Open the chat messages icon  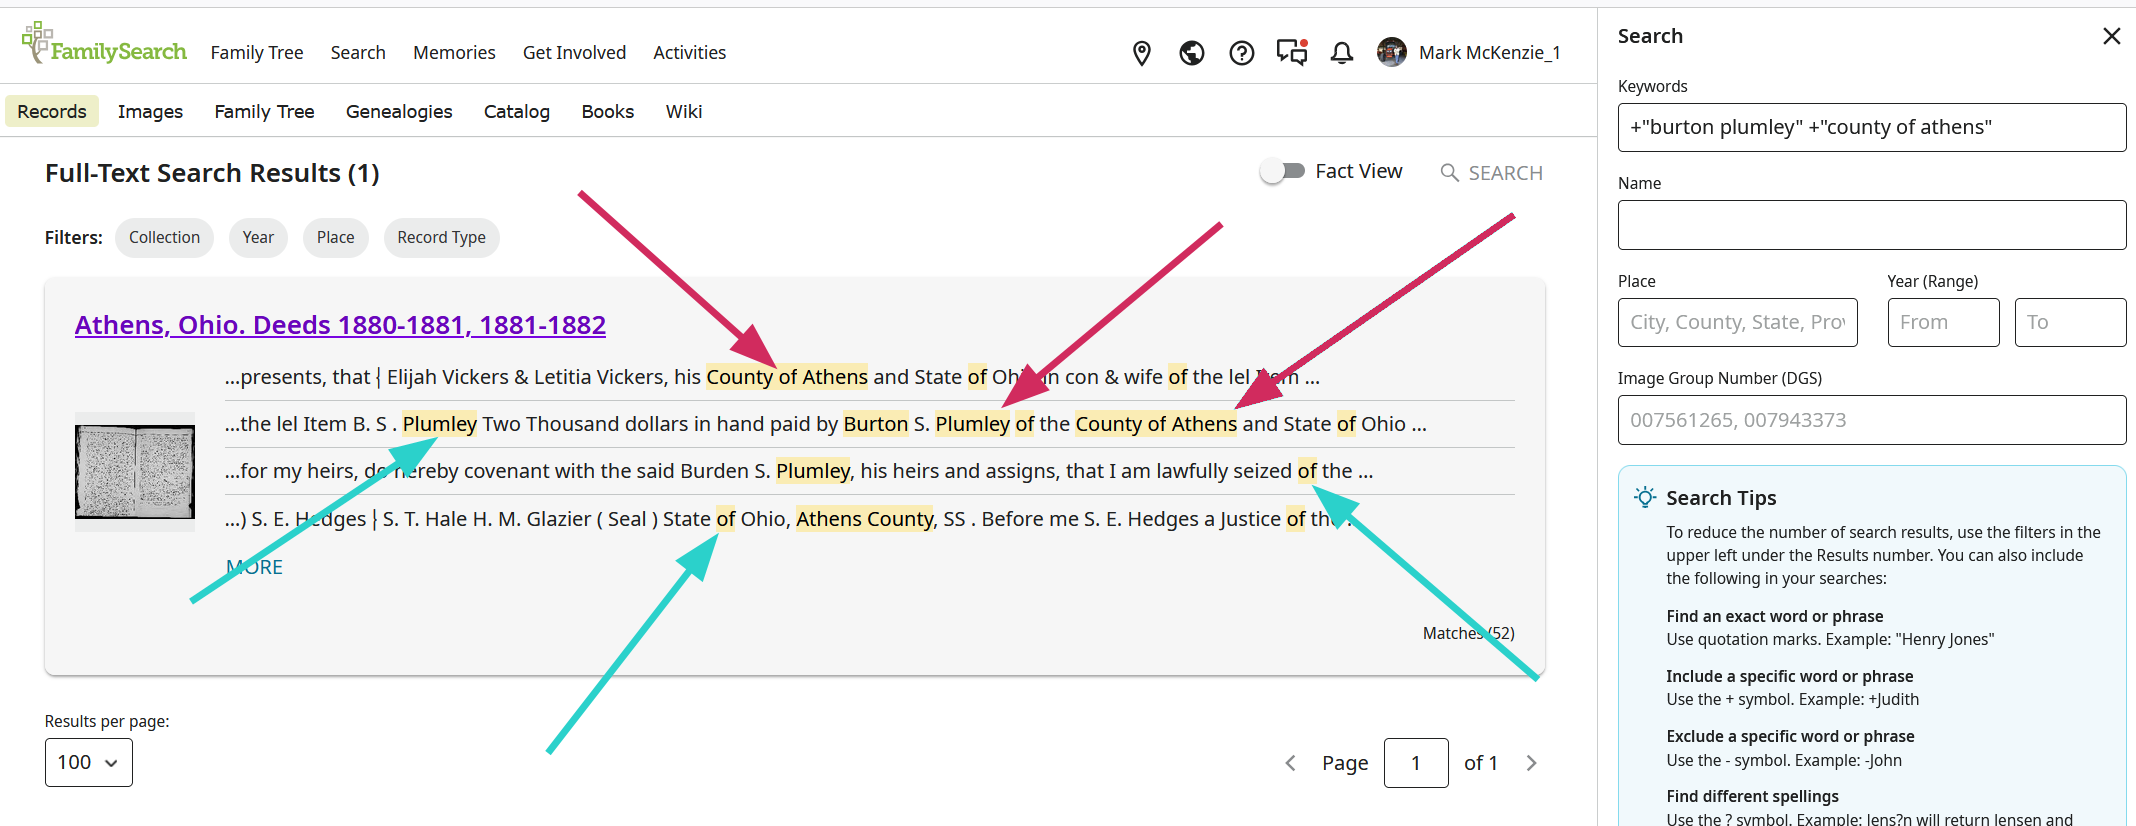pyautogui.click(x=1292, y=52)
